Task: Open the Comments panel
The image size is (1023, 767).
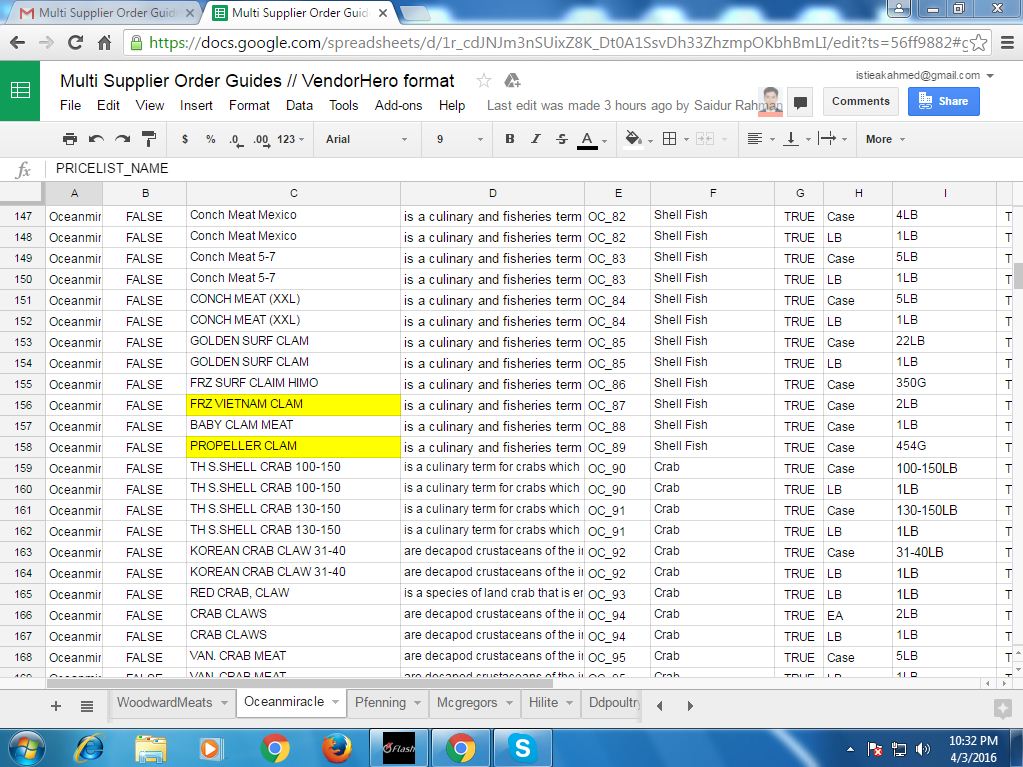Action: 861,101
